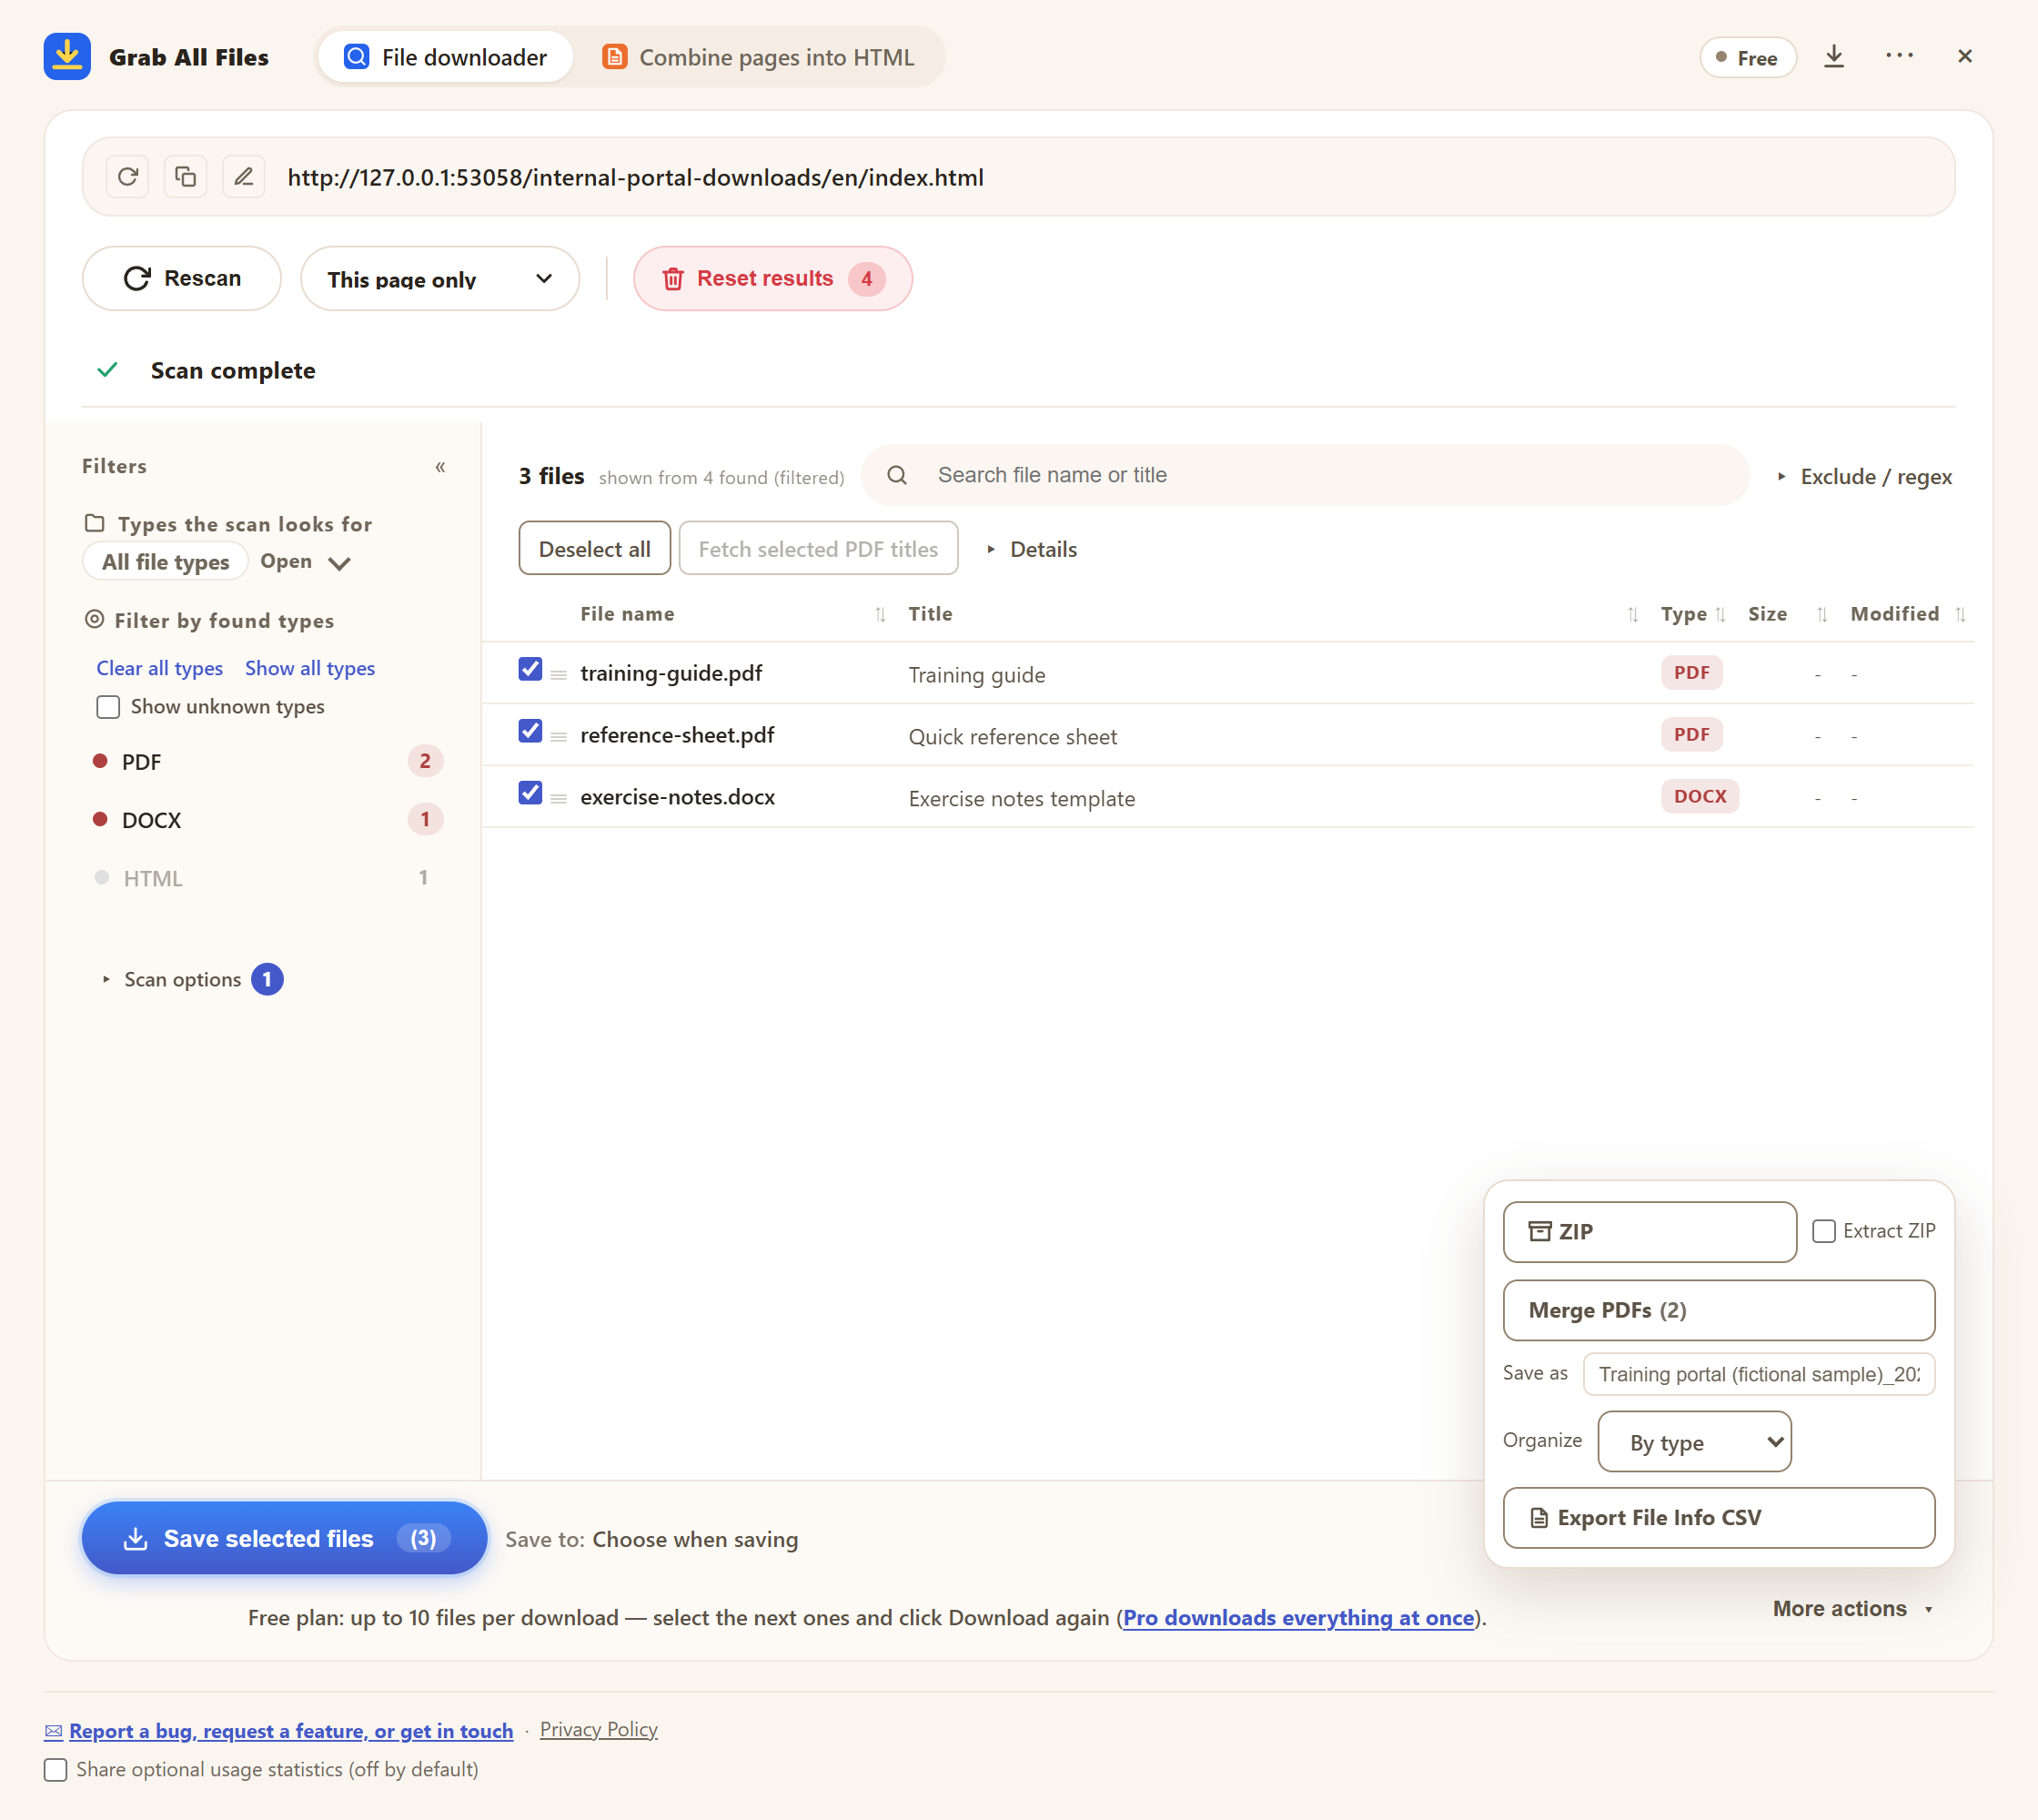Sort by Type column arrows

[x=1720, y=614]
